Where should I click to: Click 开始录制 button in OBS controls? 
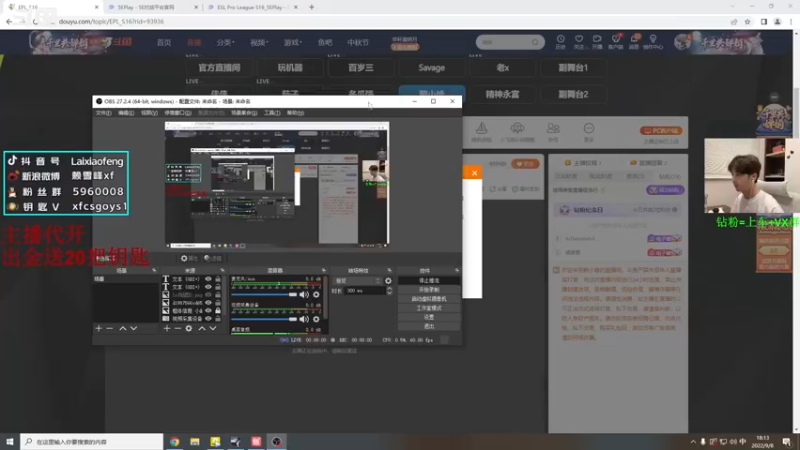(x=429, y=290)
